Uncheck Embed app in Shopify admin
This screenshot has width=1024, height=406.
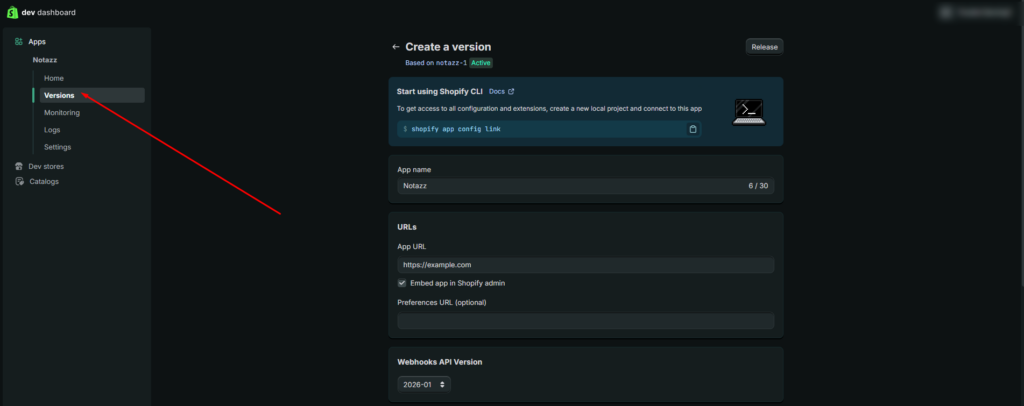(402, 283)
